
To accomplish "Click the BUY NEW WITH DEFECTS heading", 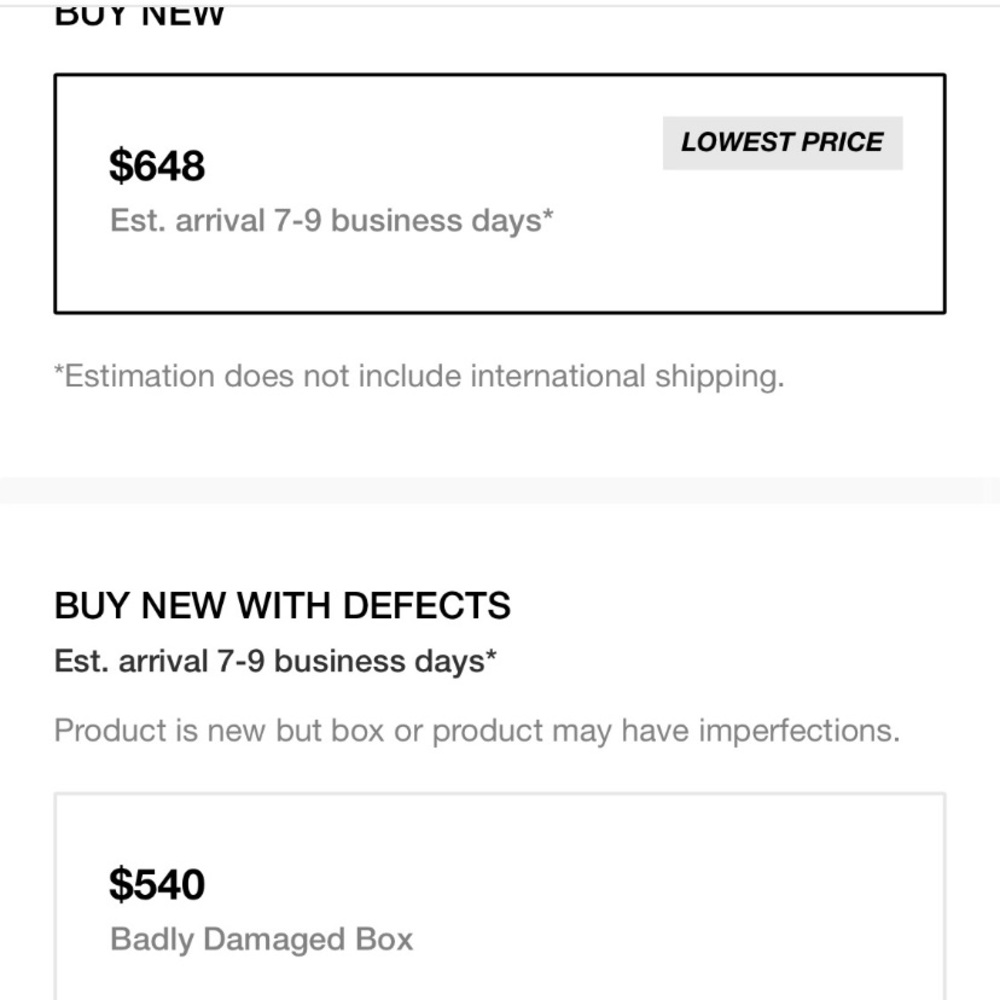I will point(282,606).
